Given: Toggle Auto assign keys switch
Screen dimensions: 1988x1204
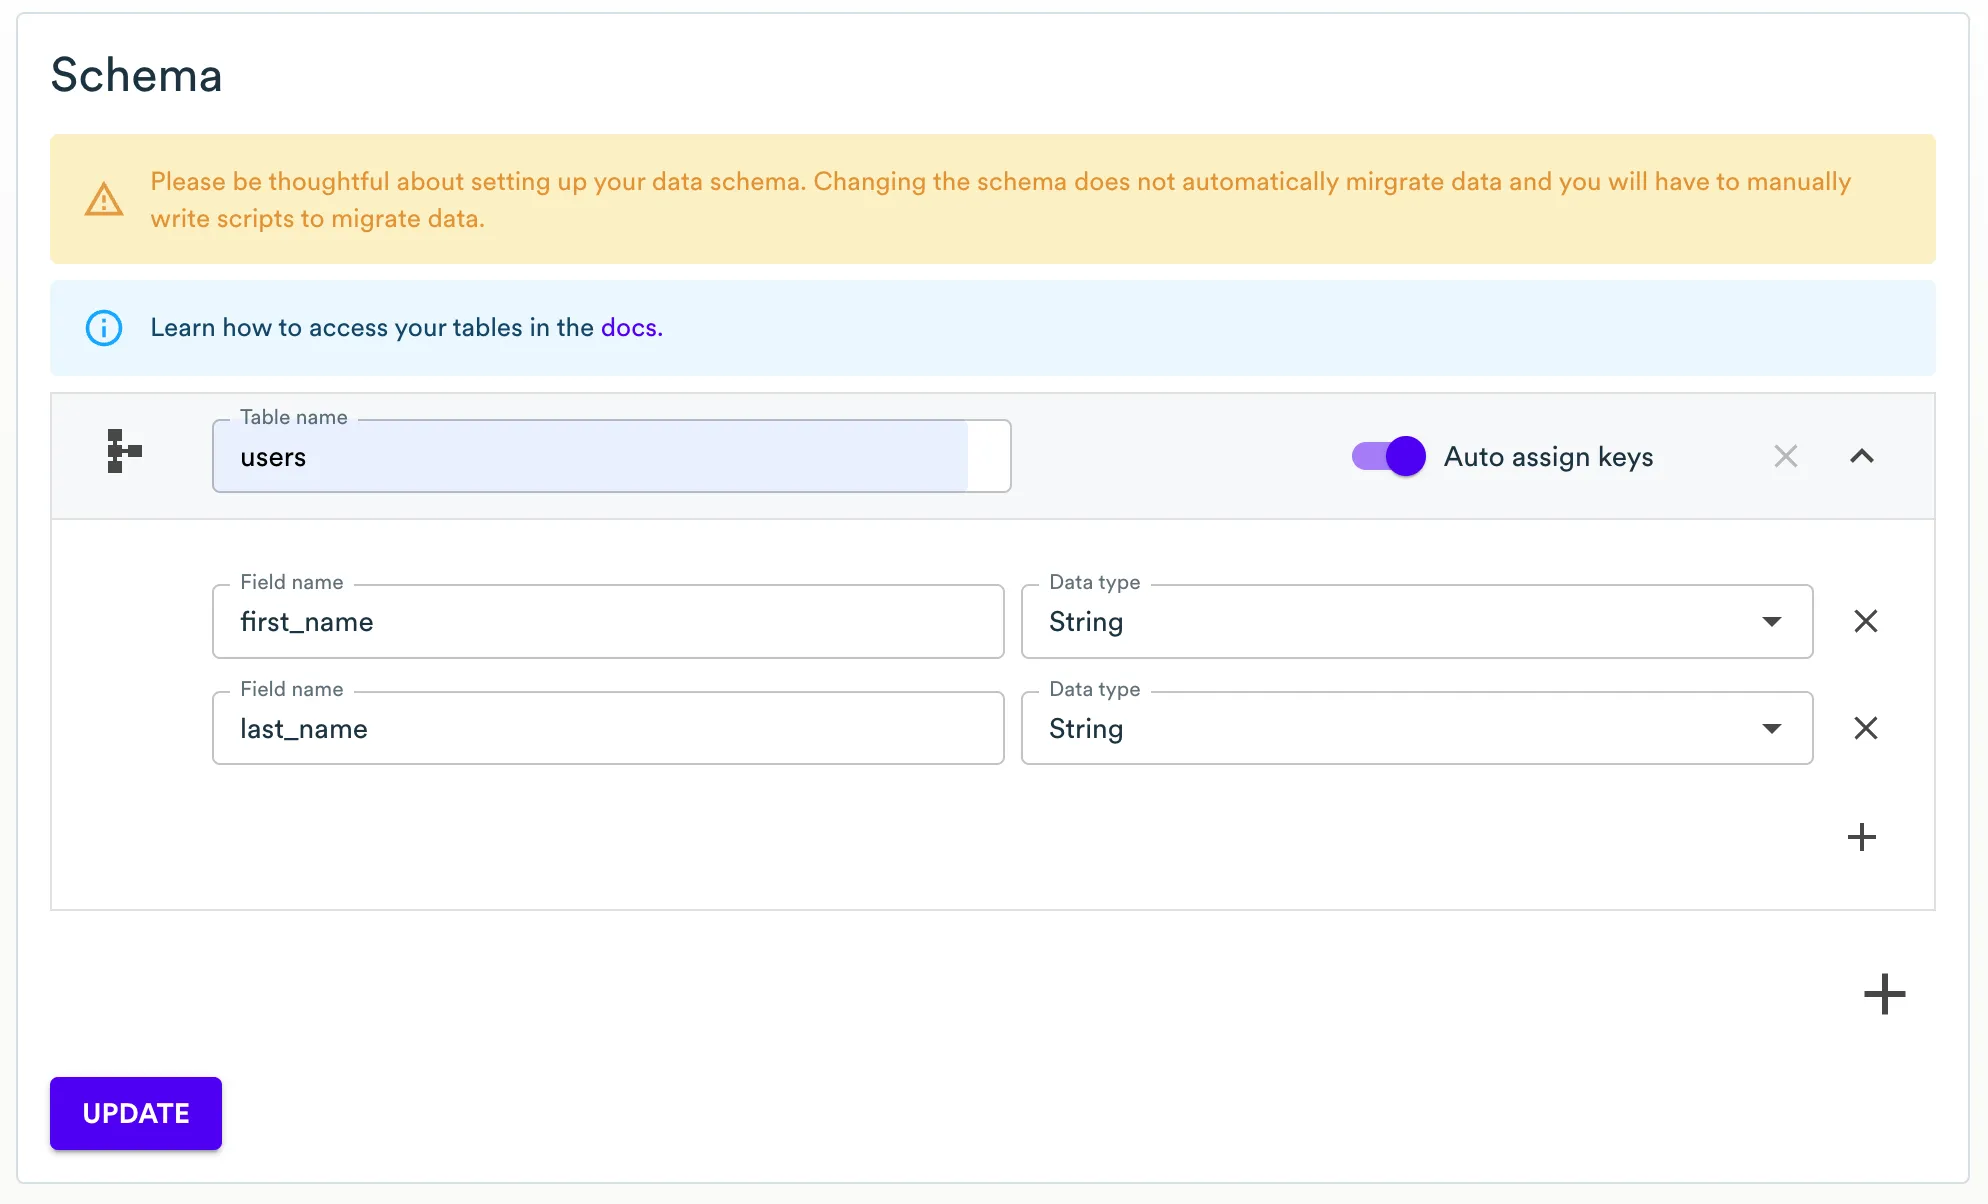Looking at the screenshot, I should (x=1388, y=457).
